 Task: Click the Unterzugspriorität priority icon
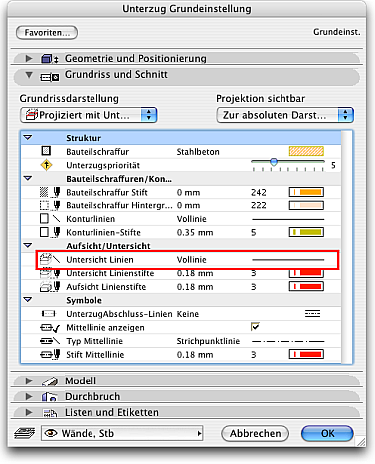[46, 165]
